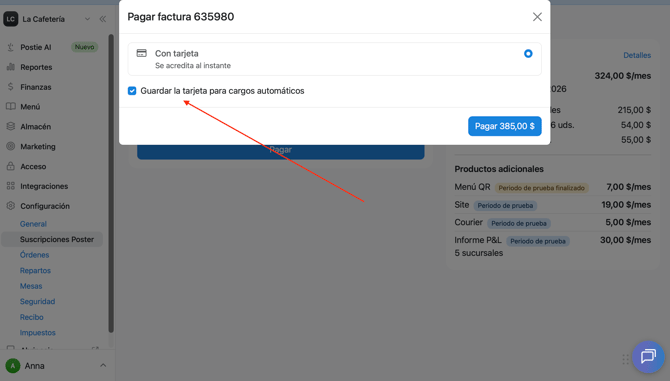The width and height of the screenshot is (670, 381).
Task: Click the Menú QR product row
Action: (552, 187)
